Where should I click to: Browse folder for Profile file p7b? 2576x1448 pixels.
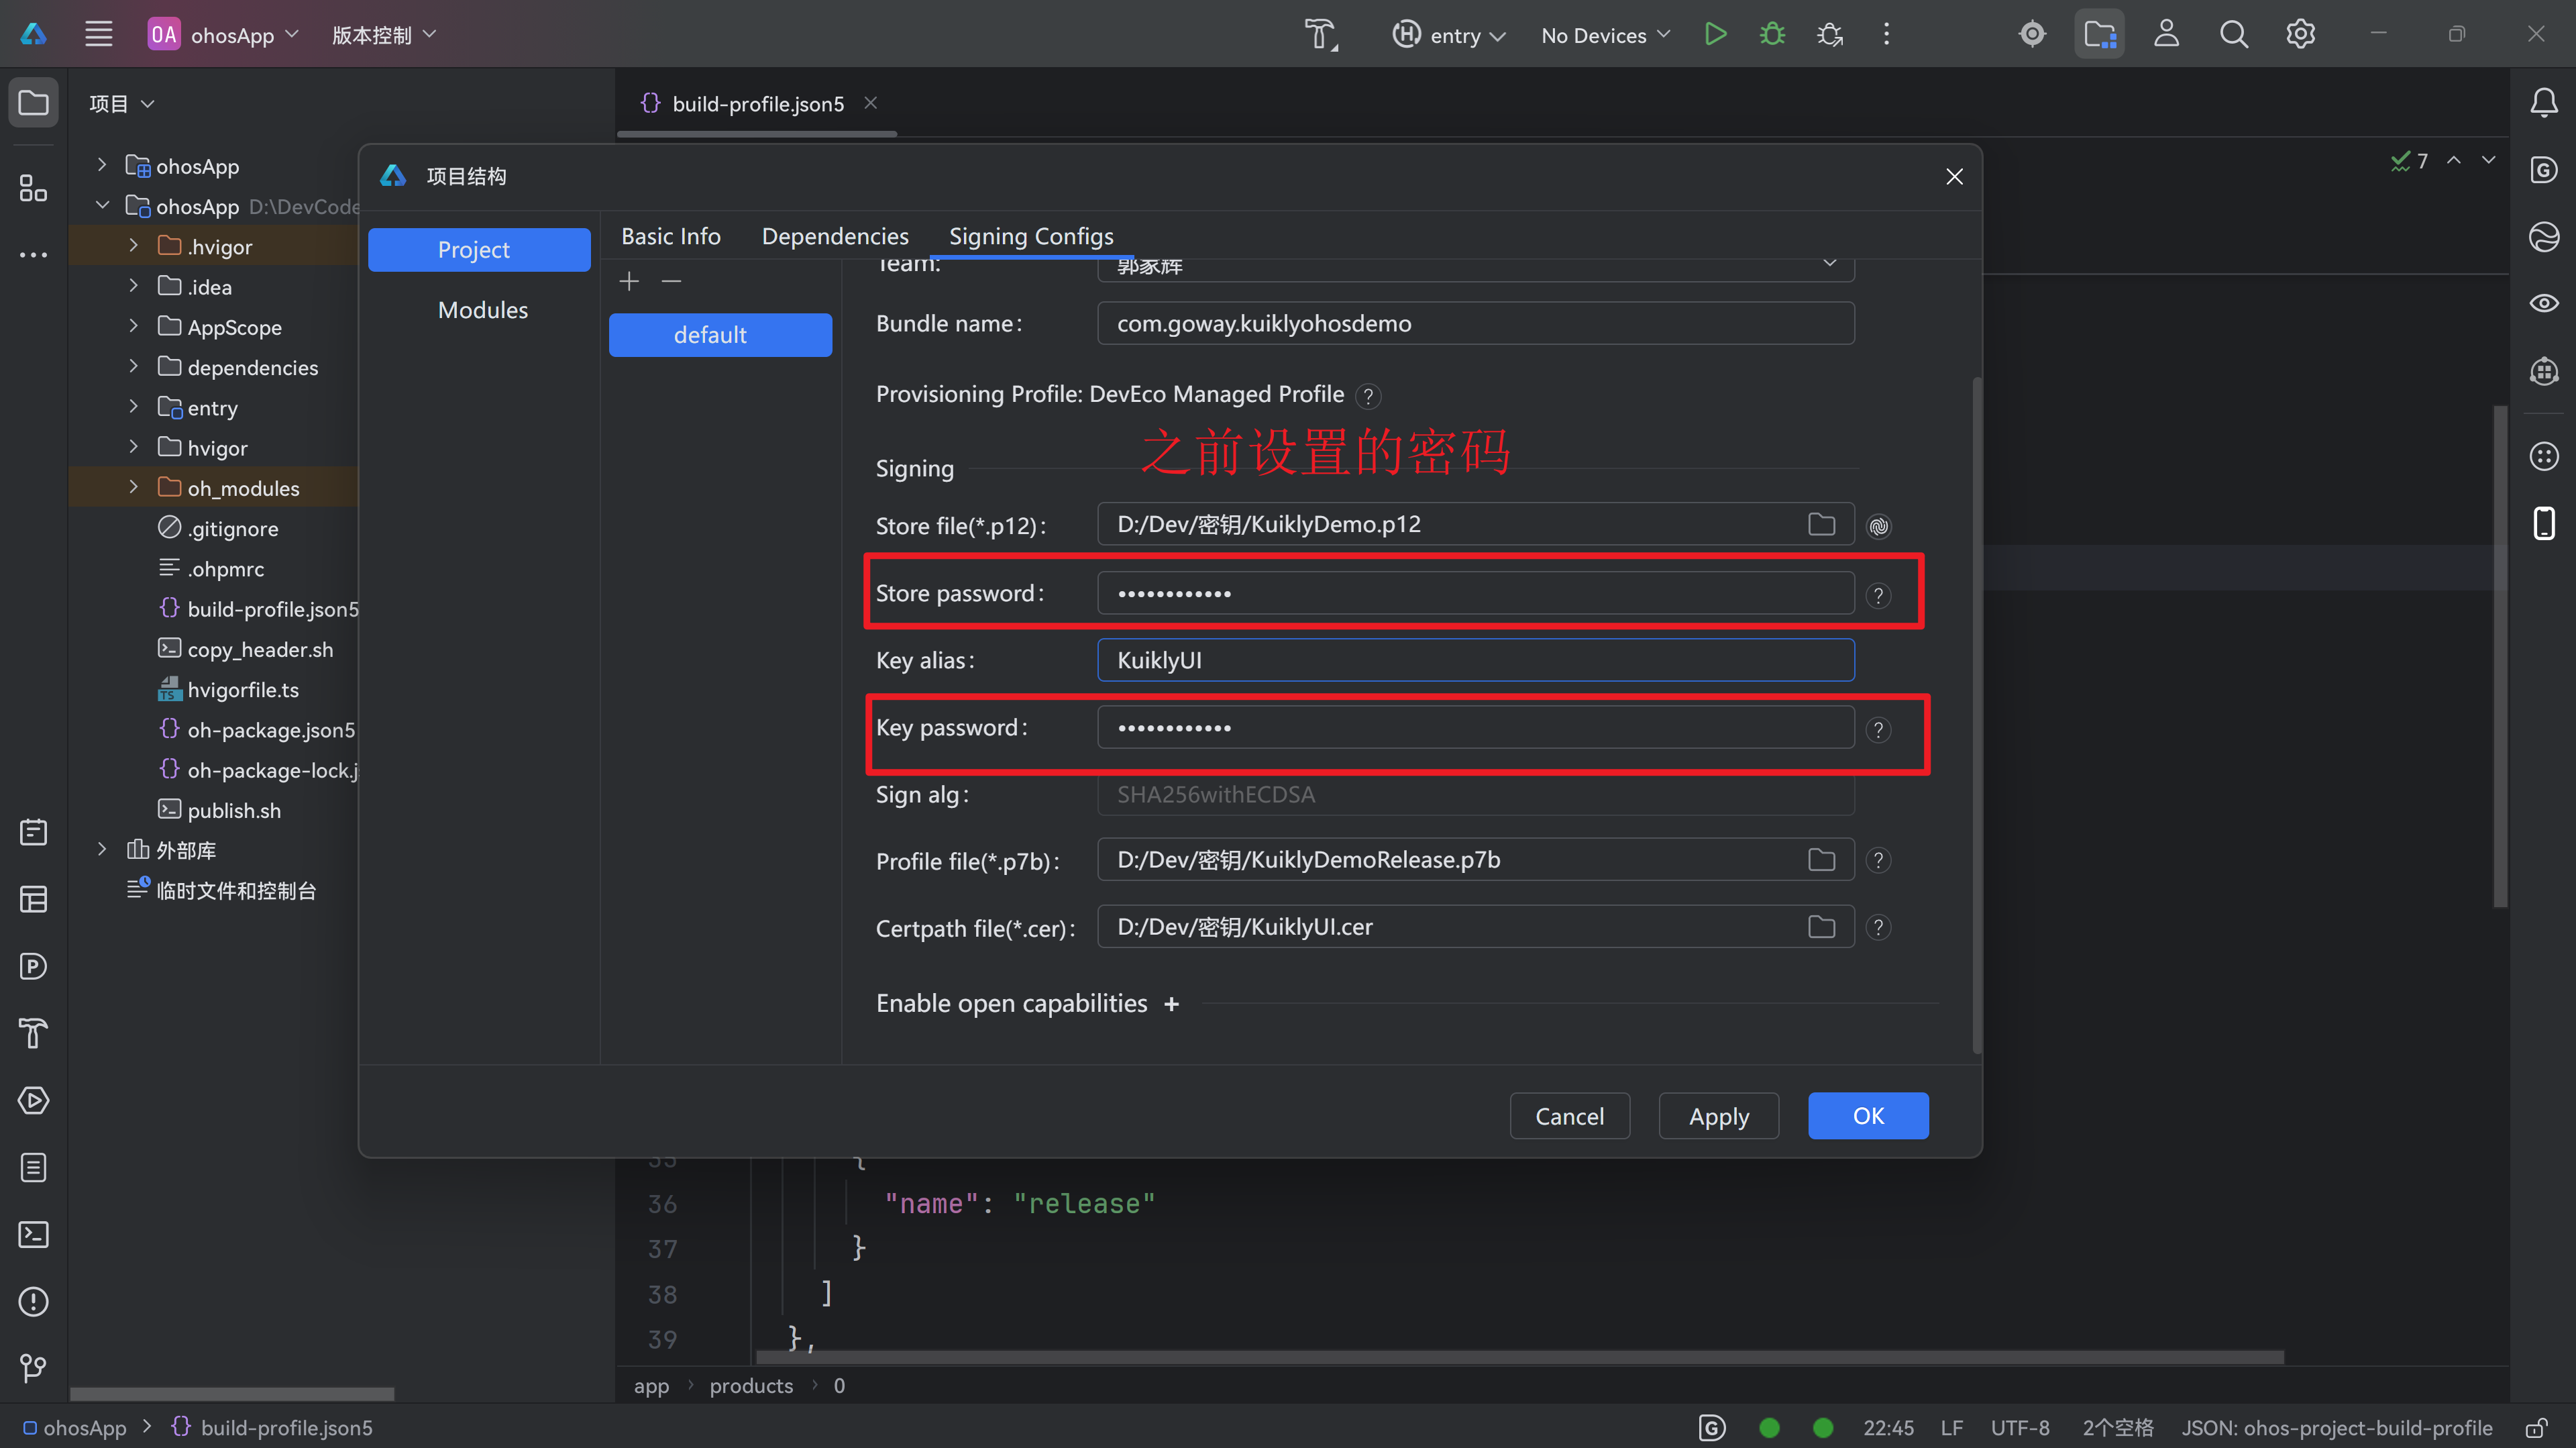(x=1821, y=860)
